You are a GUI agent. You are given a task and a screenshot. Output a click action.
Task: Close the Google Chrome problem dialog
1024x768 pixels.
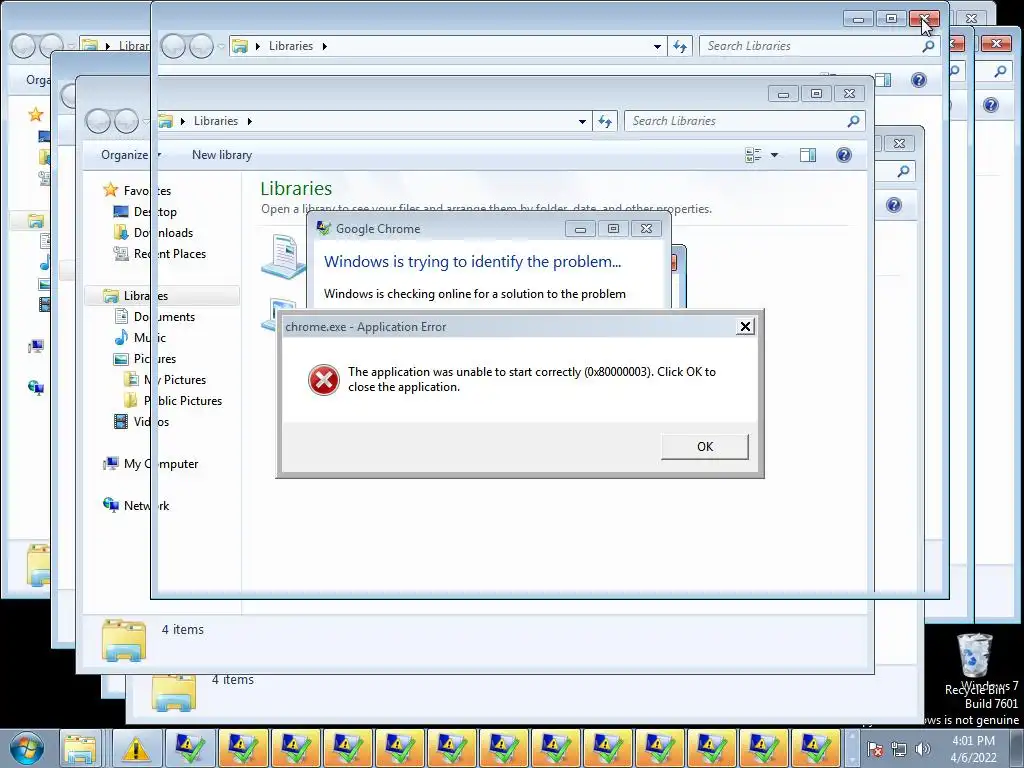pos(647,229)
